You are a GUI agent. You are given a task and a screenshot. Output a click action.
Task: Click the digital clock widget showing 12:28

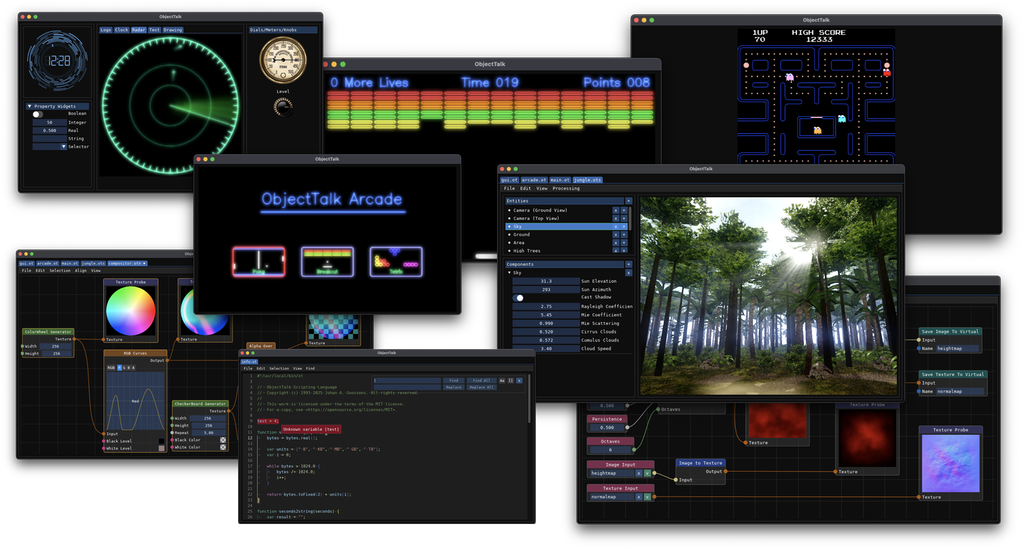[58, 60]
